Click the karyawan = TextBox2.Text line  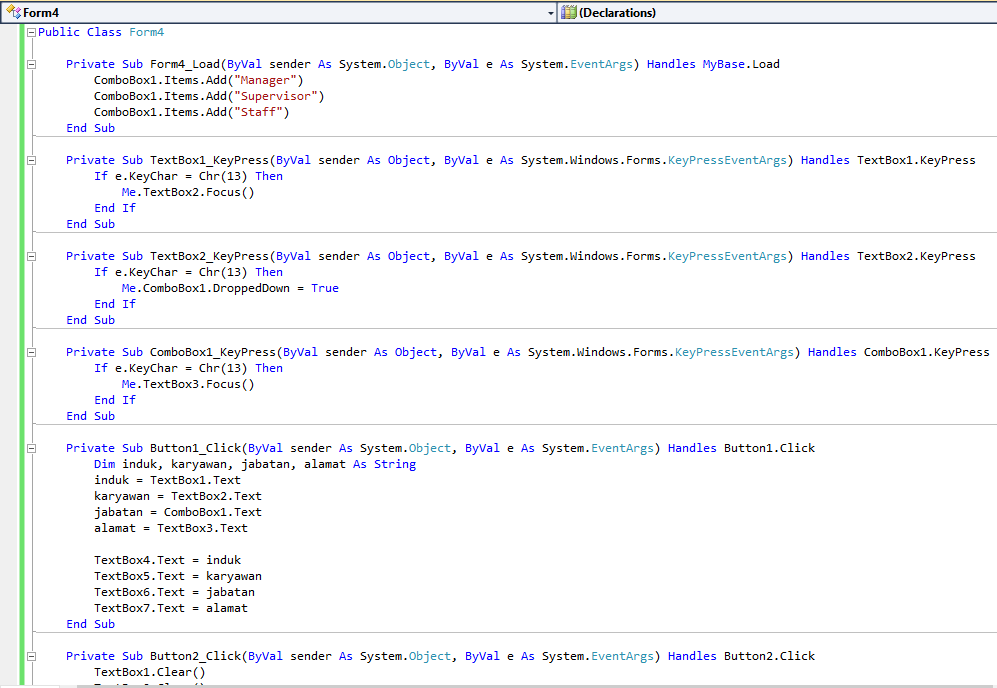coord(178,496)
